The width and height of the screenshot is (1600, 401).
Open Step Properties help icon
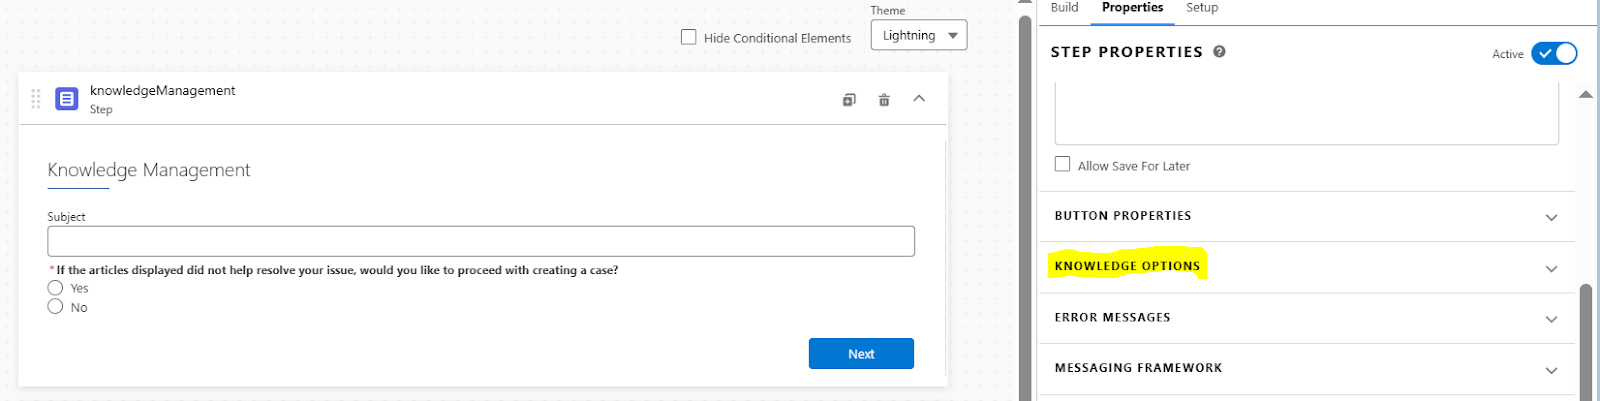(1220, 52)
